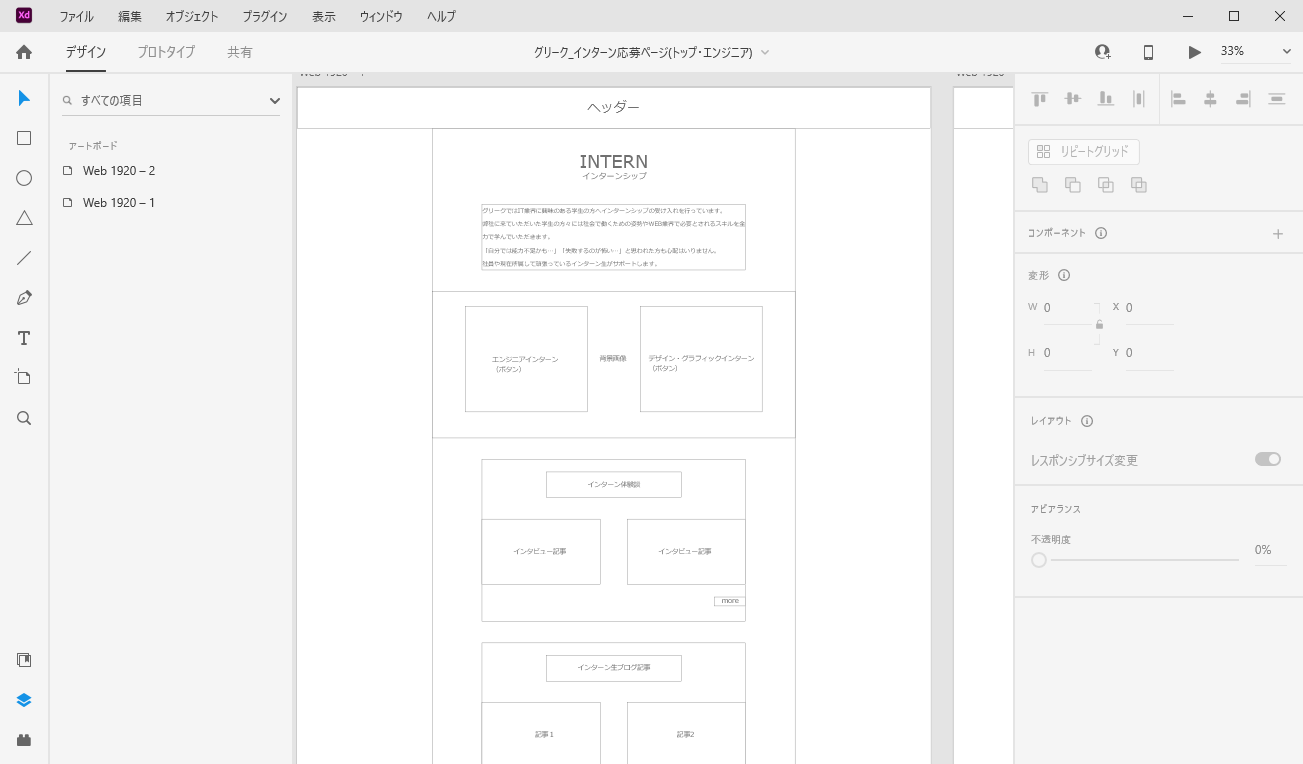The height and width of the screenshot is (764, 1303).
Task: Click the Exclude overlap boolean icon
Action: [x=1139, y=184]
